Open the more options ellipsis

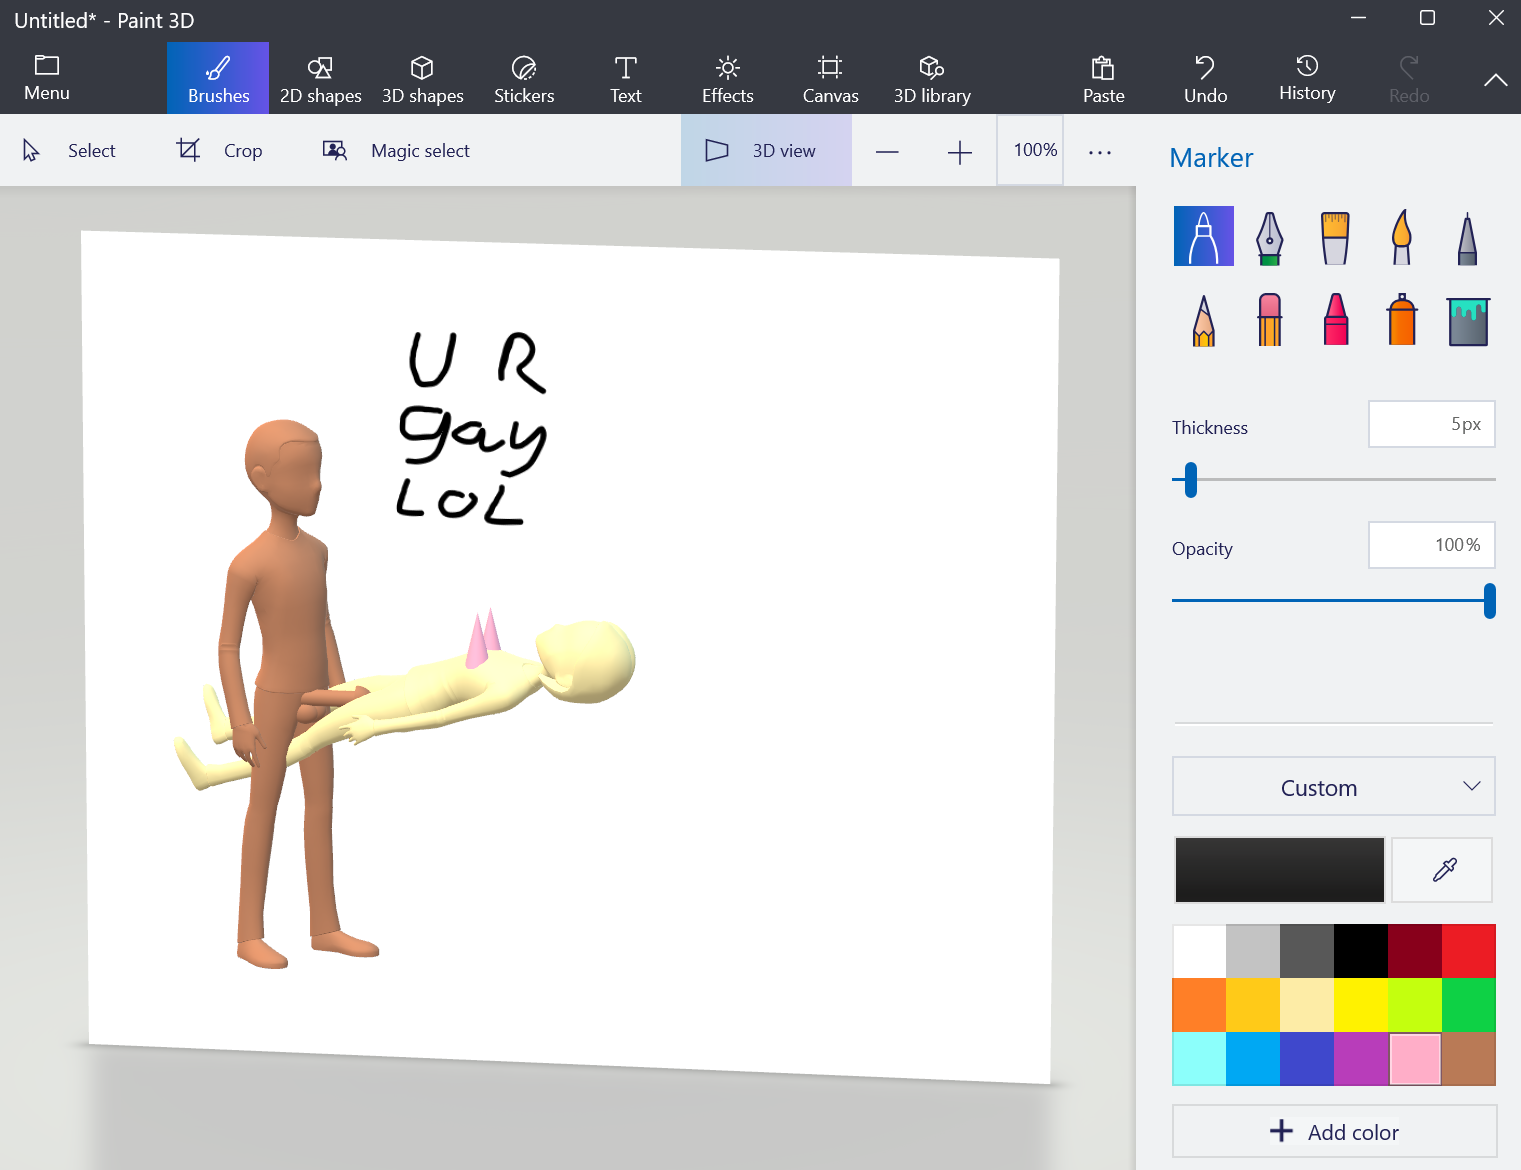click(1100, 152)
